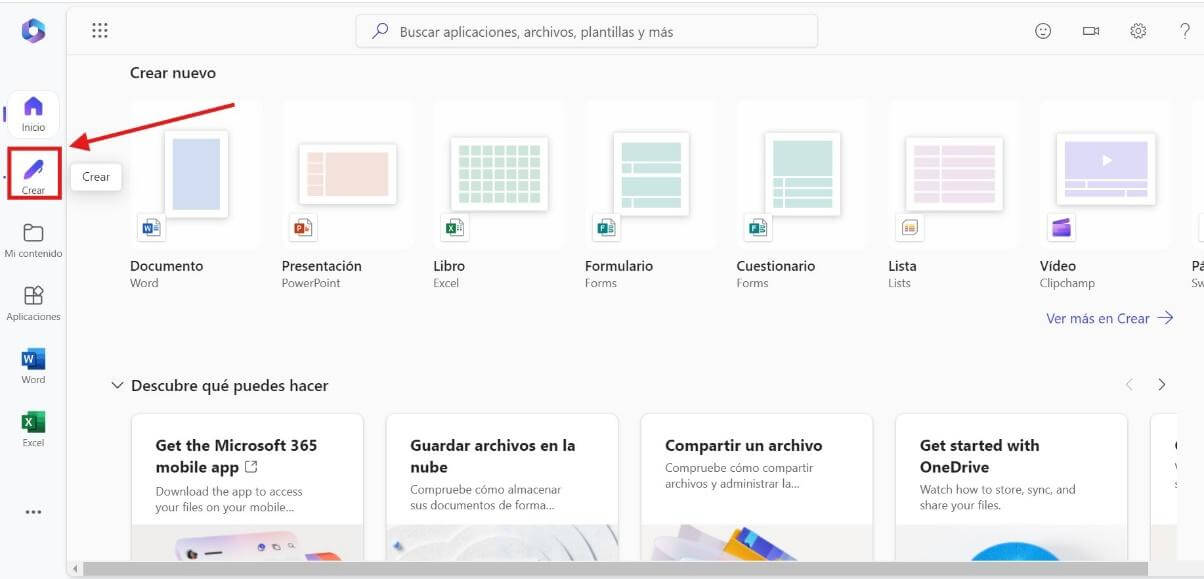The width and height of the screenshot is (1204, 579).
Task: Open the app launcher grid
Action: [x=100, y=31]
